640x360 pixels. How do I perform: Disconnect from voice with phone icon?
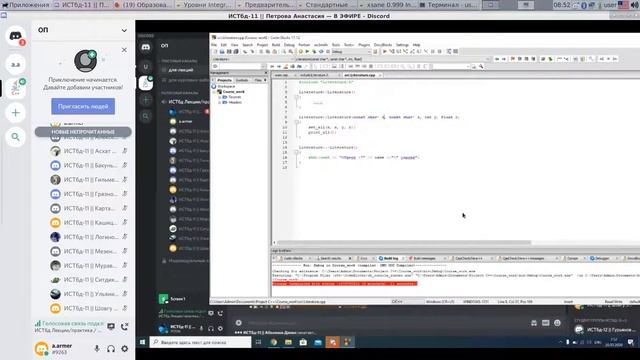tap(124, 327)
